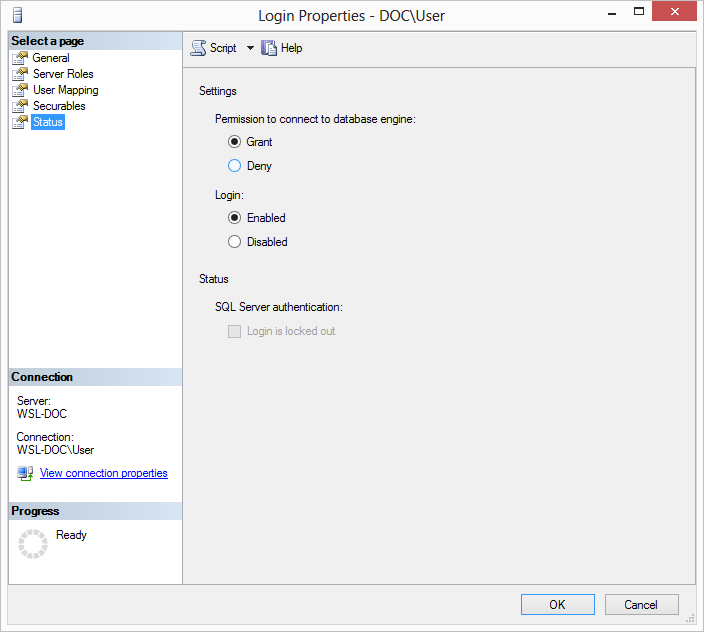Click the Script toolbar button
The width and height of the screenshot is (704, 632).
pos(214,48)
